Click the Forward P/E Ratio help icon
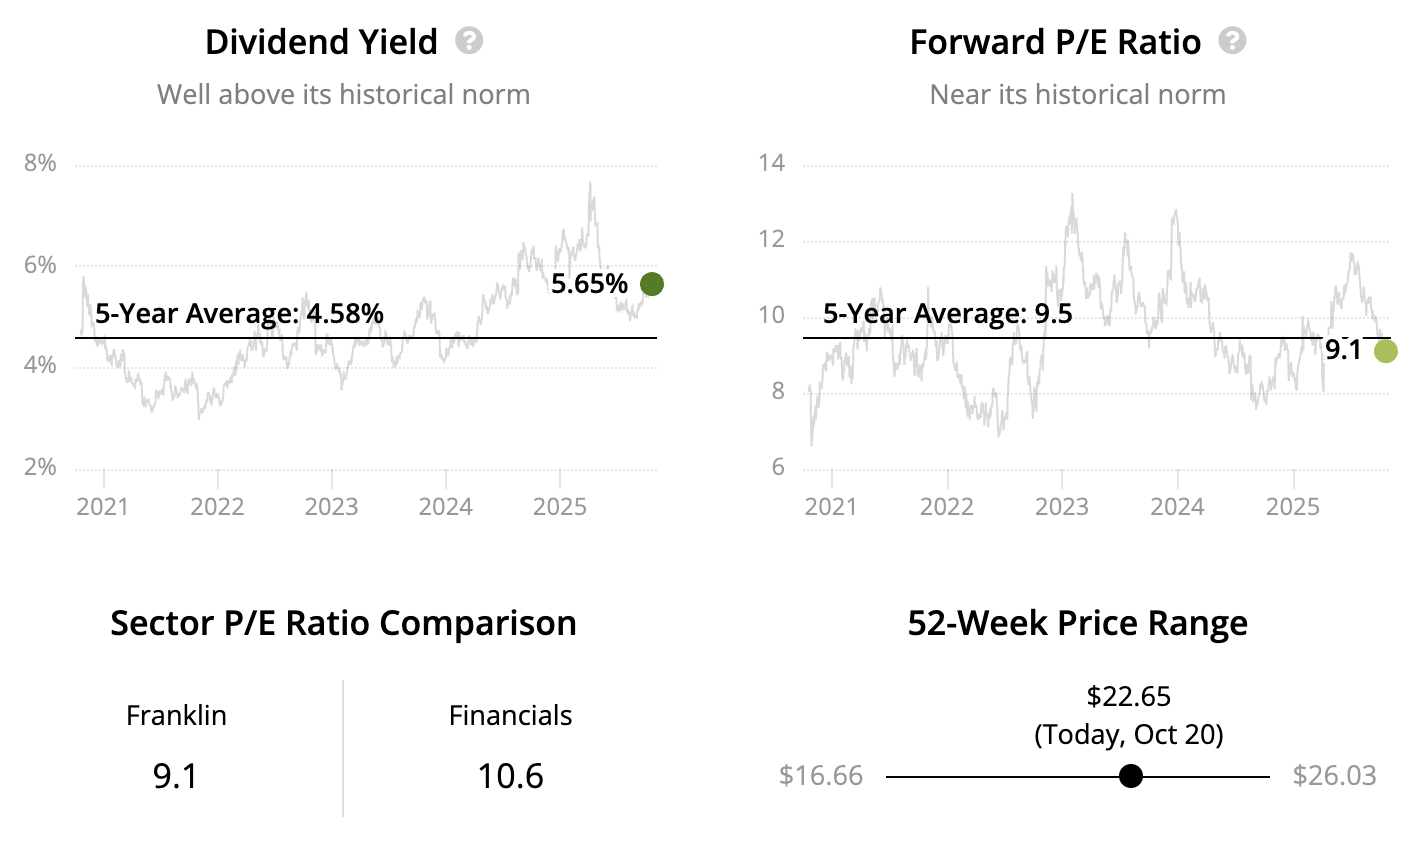This screenshot has width=1424, height=846. 1232,41
